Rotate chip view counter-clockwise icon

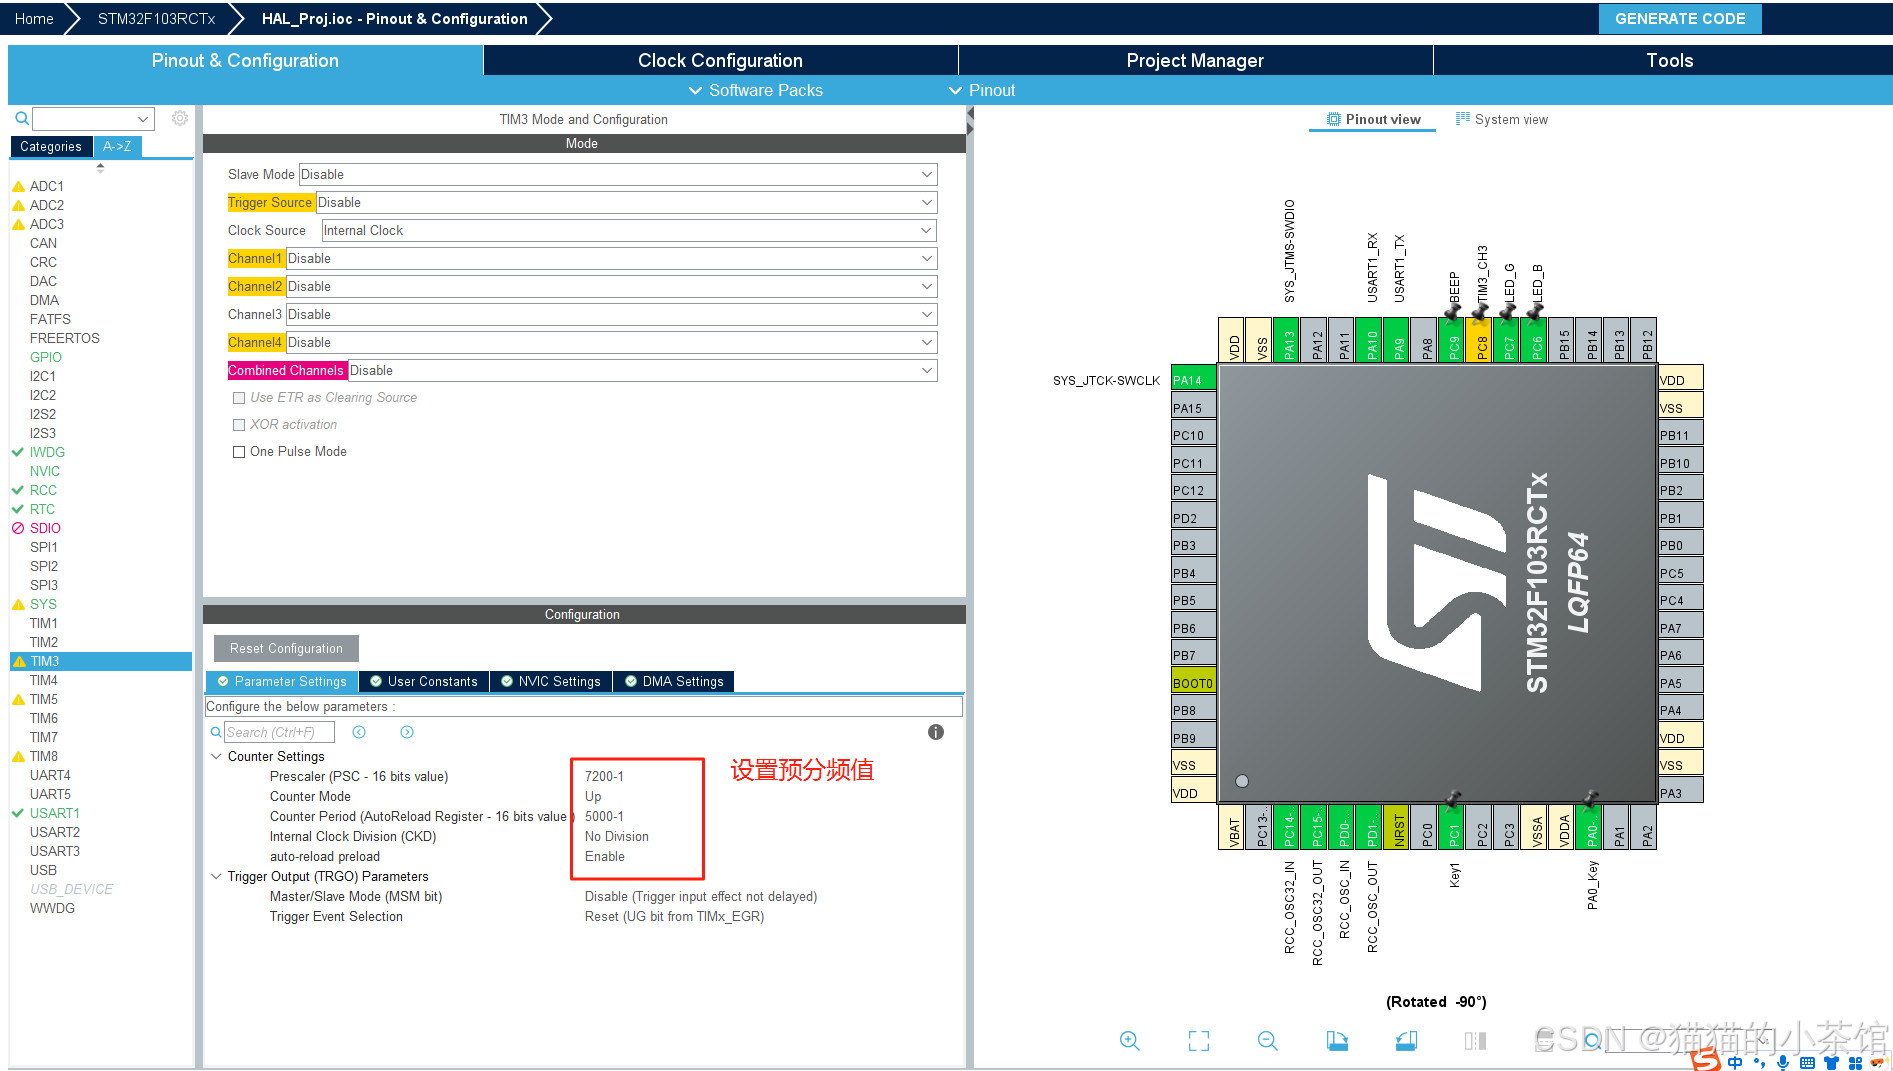tap(1406, 1041)
